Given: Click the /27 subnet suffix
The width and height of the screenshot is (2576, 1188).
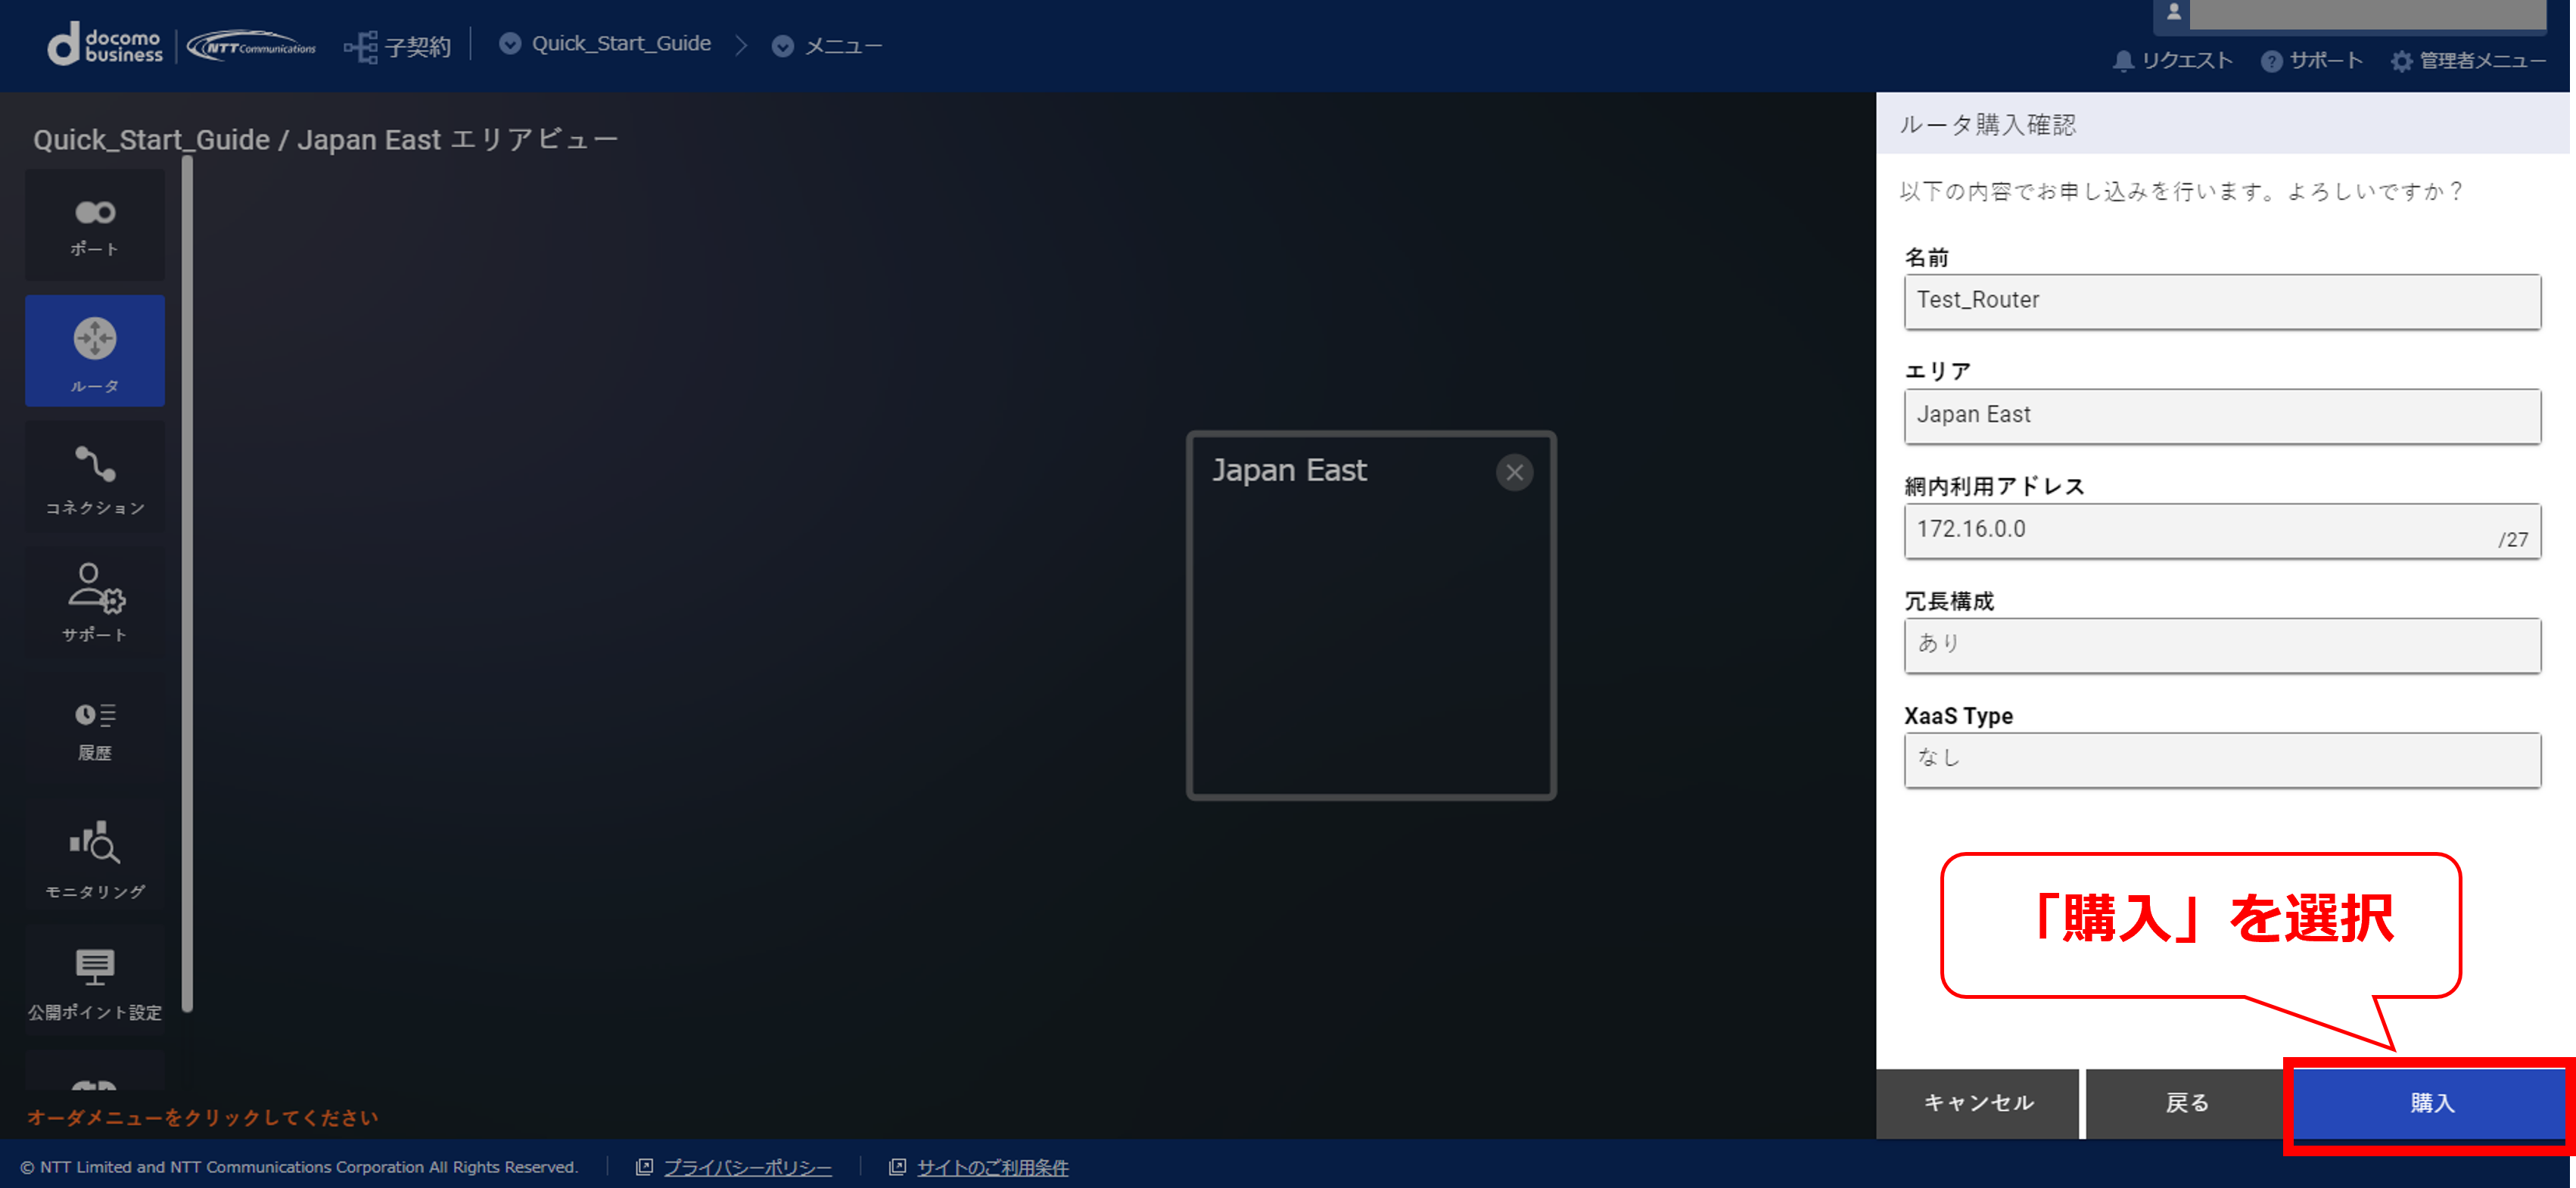Looking at the screenshot, I should (2512, 540).
